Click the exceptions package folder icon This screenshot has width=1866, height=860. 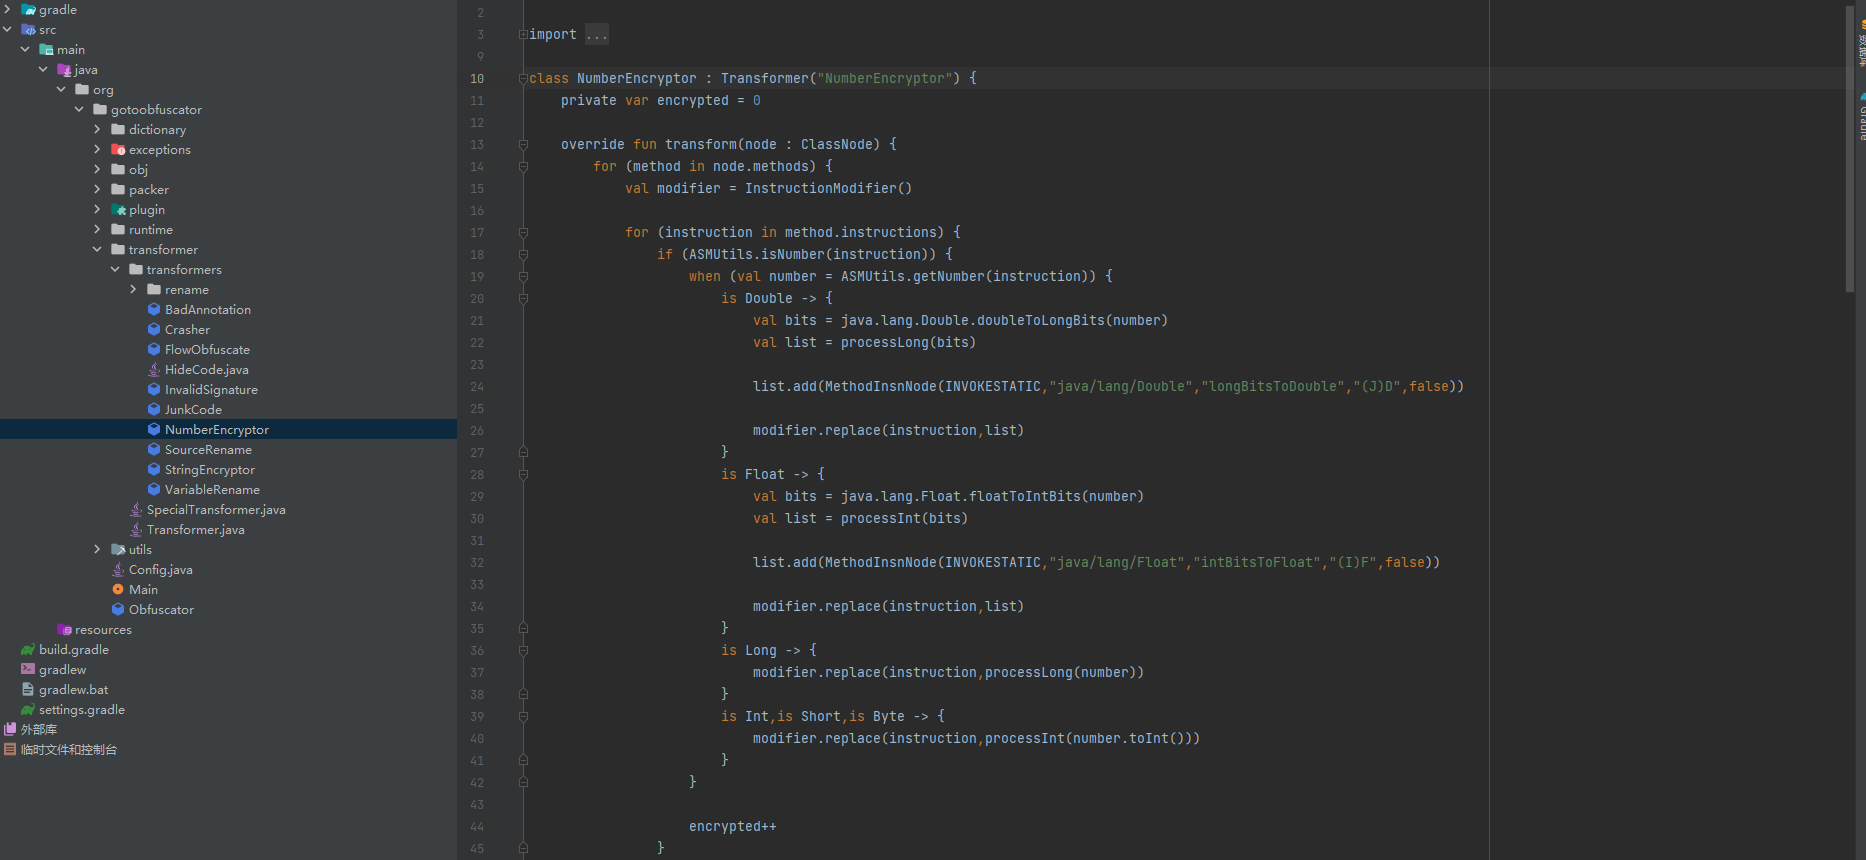click(x=118, y=149)
